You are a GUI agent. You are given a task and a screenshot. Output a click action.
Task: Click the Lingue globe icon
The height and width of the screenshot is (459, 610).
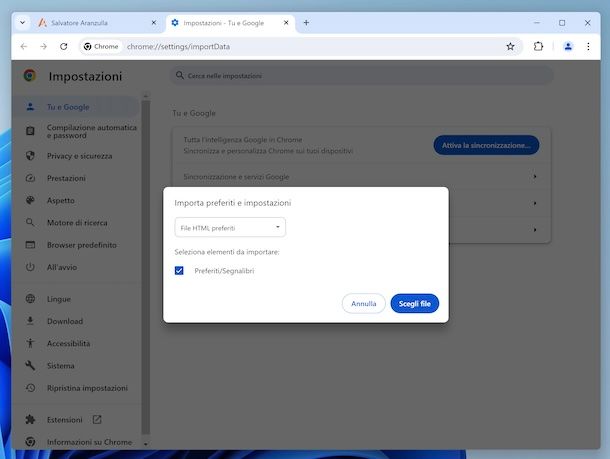(x=30, y=299)
